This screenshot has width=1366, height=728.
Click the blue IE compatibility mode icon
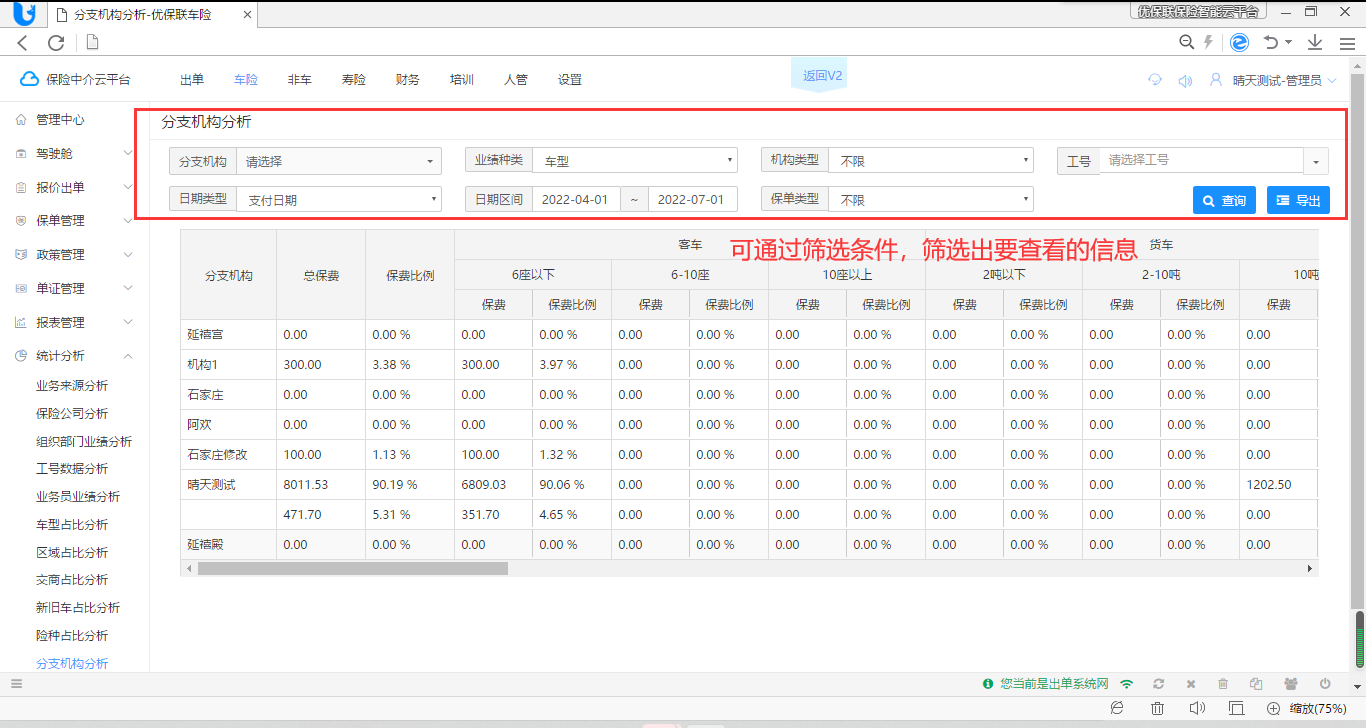1239,42
